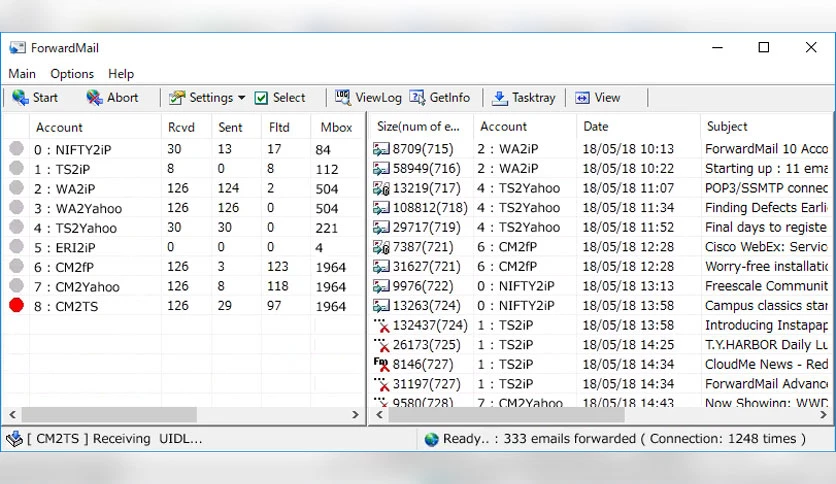The width and height of the screenshot is (836, 484).
Task: Click '[ CM2TS ] Receiving UIDL...' status text
Action: click(x=115, y=439)
